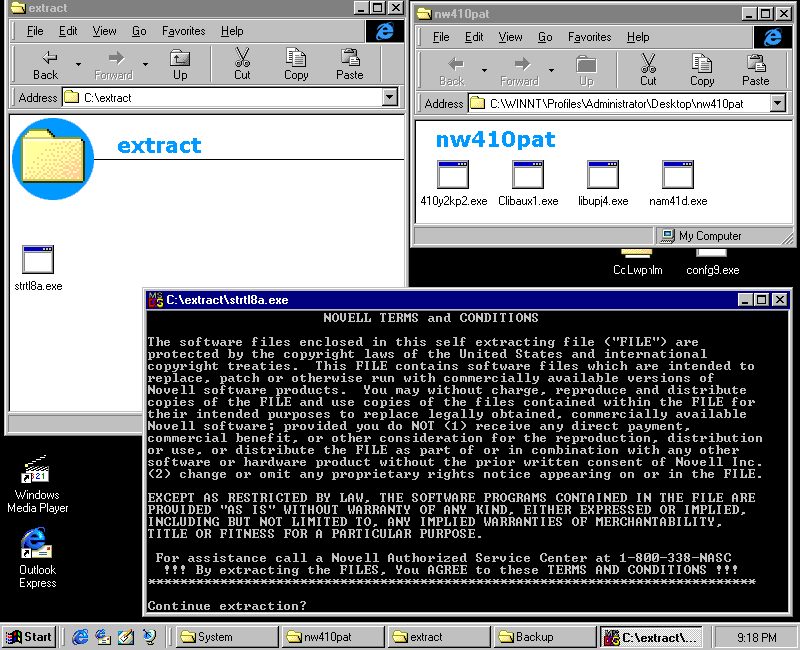800x650 pixels.
Task: Open the File menu in extract window
Action: pos(35,31)
